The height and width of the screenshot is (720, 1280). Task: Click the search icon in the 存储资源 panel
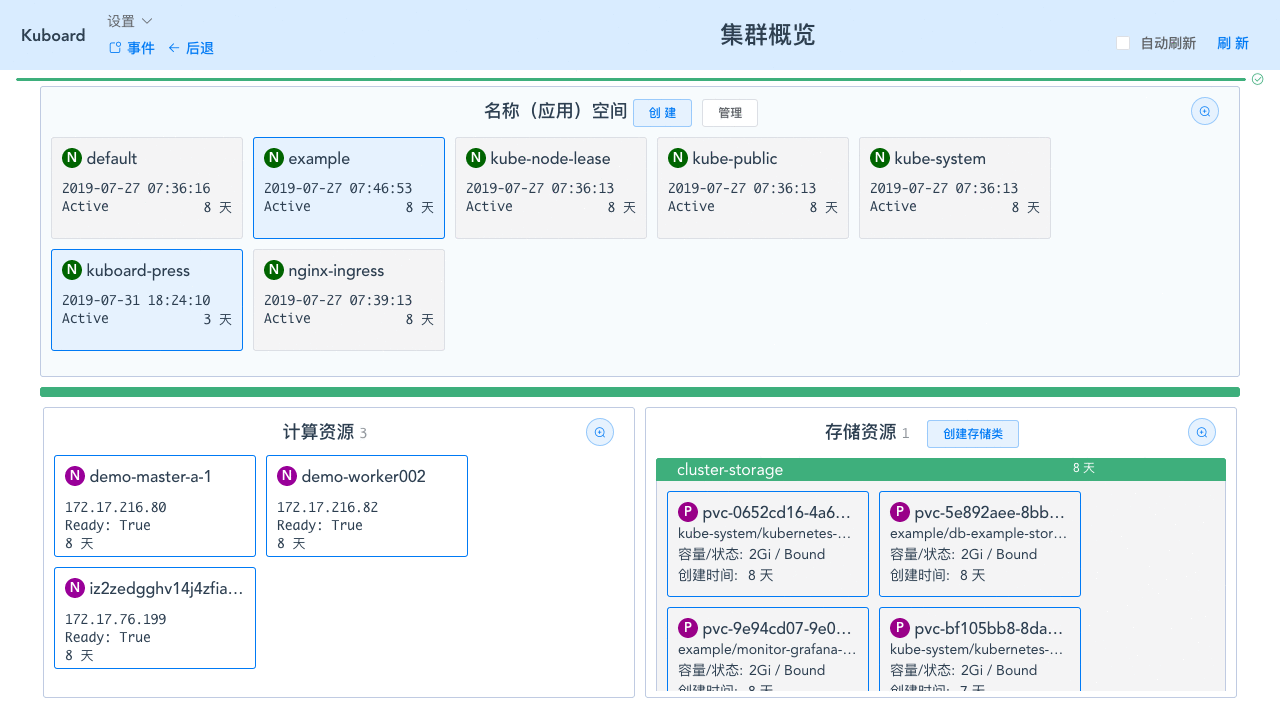pyautogui.click(x=1201, y=431)
